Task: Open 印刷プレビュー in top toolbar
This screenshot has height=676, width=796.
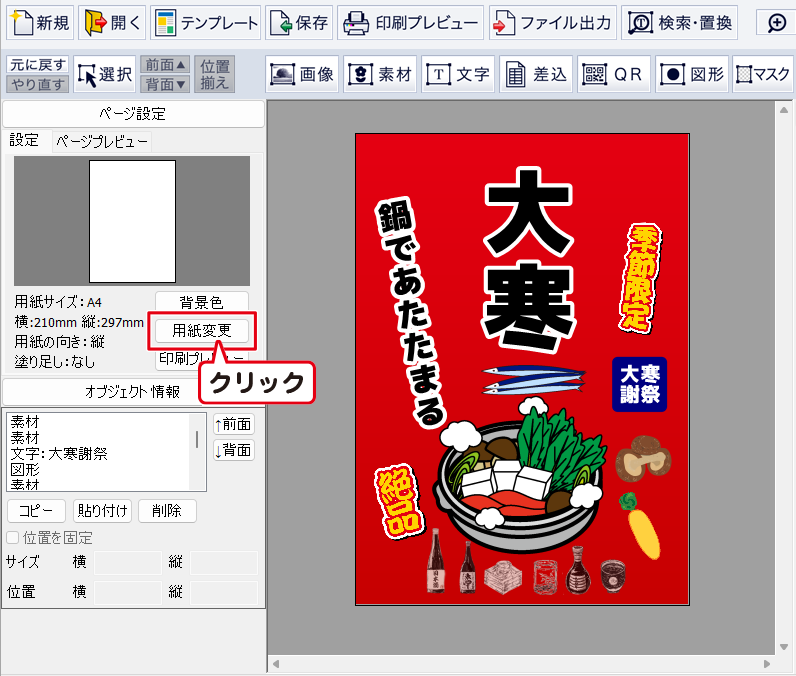Action: coord(410,22)
